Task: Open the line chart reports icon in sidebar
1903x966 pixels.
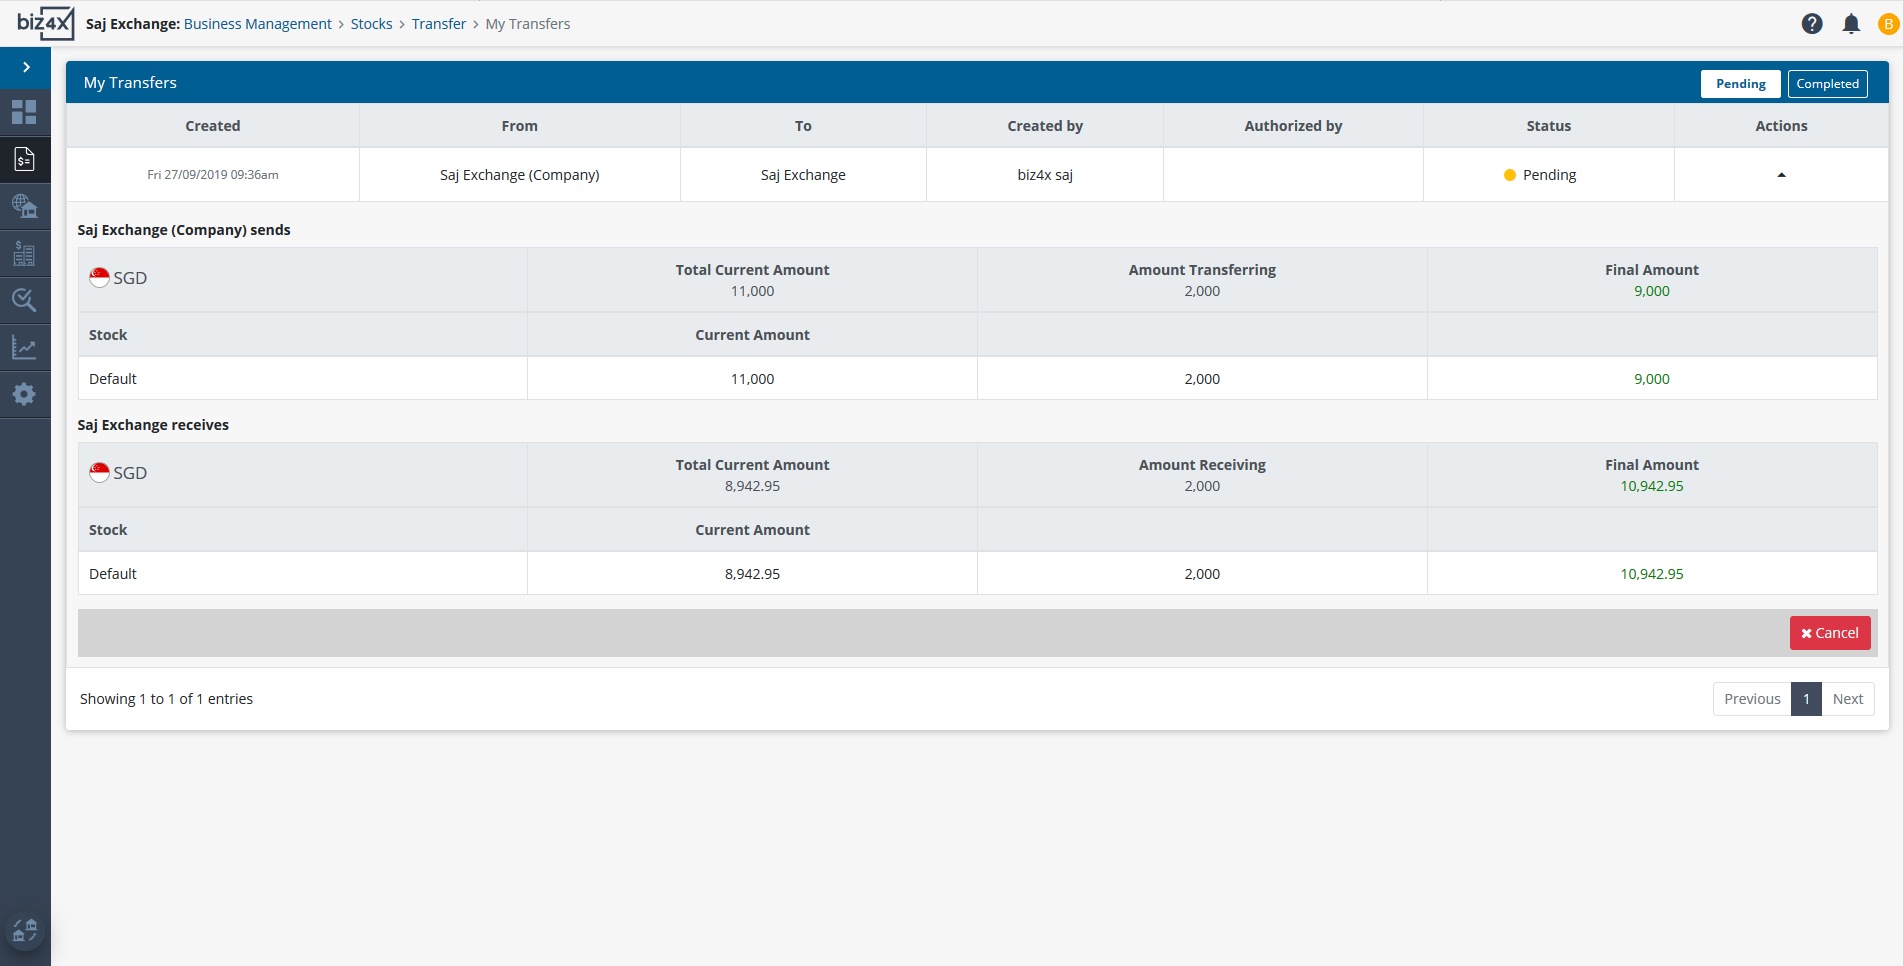Action: [x=24, y=347]
